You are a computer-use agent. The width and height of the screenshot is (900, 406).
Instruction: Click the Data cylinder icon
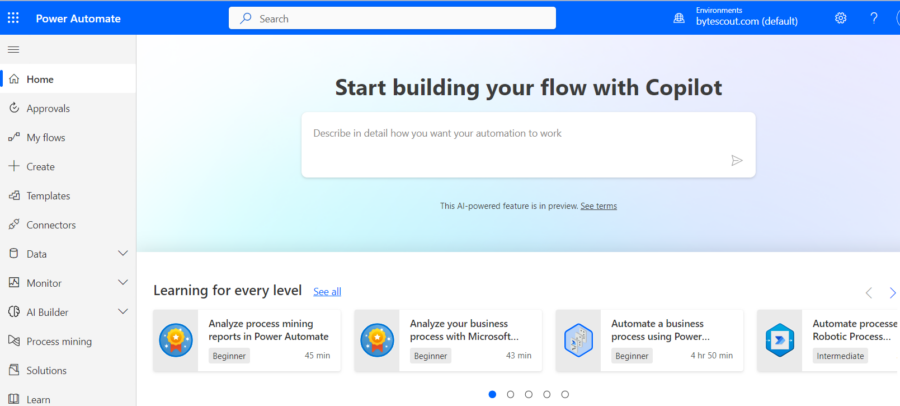14,253
